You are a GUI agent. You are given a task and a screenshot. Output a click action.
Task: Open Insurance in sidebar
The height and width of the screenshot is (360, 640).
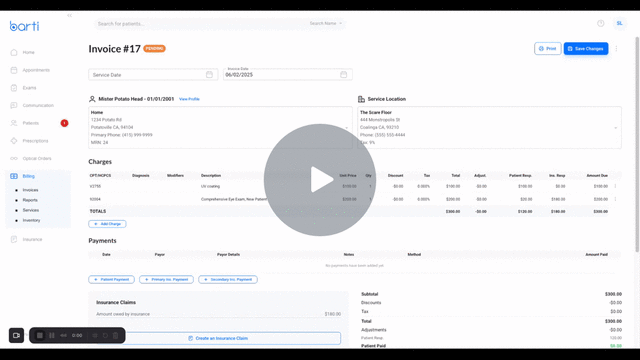[32, 239]
